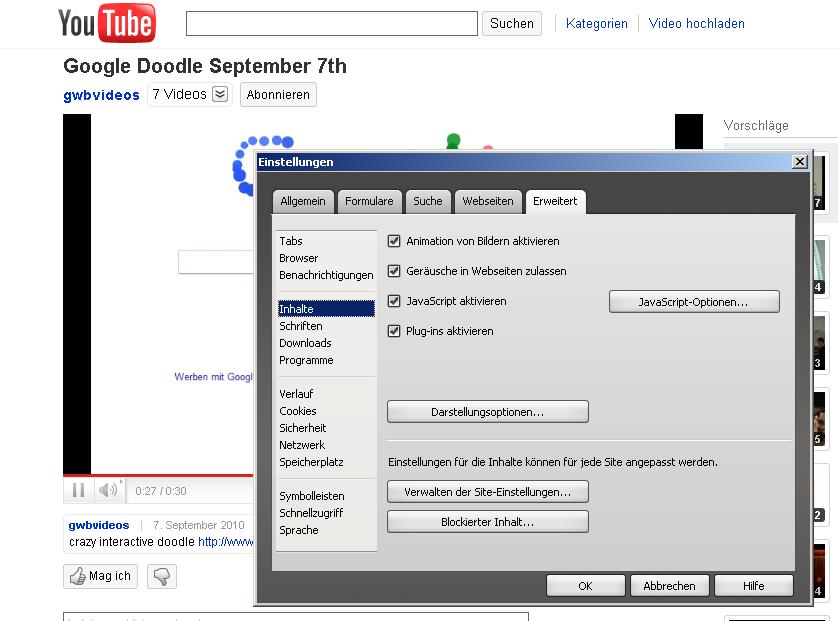Click the Werben mit Google link
The image size is (838, 621).
(213, 377)
